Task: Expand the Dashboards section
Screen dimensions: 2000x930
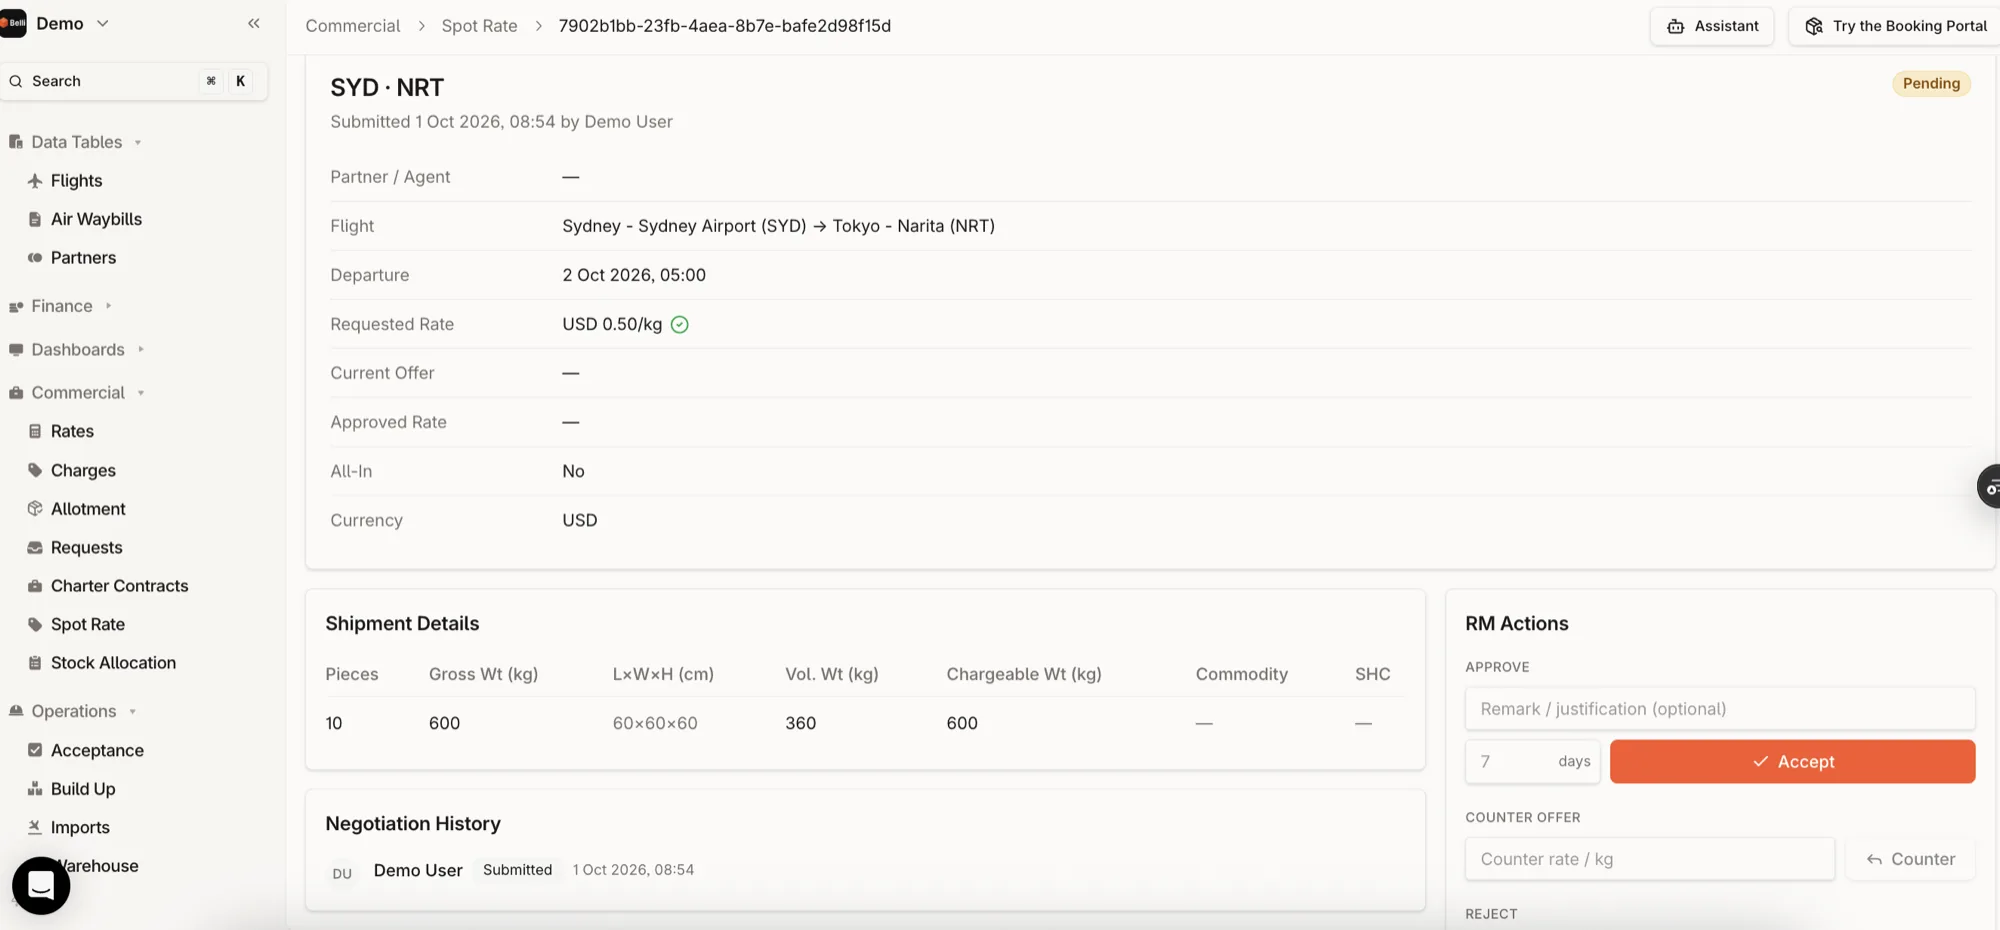Action: [x=77, y=349]
